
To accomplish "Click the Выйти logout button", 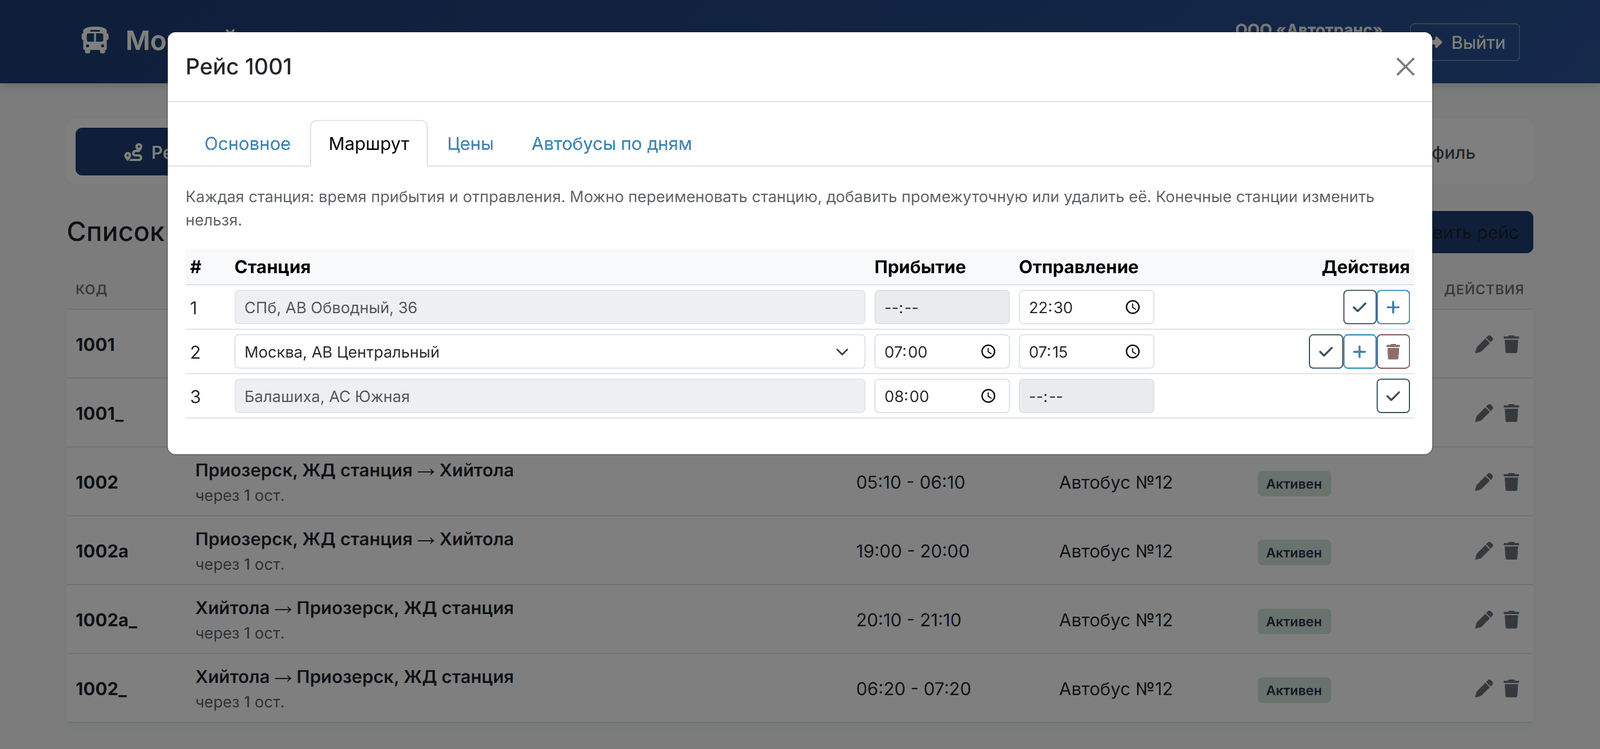I will point(1465,42).
